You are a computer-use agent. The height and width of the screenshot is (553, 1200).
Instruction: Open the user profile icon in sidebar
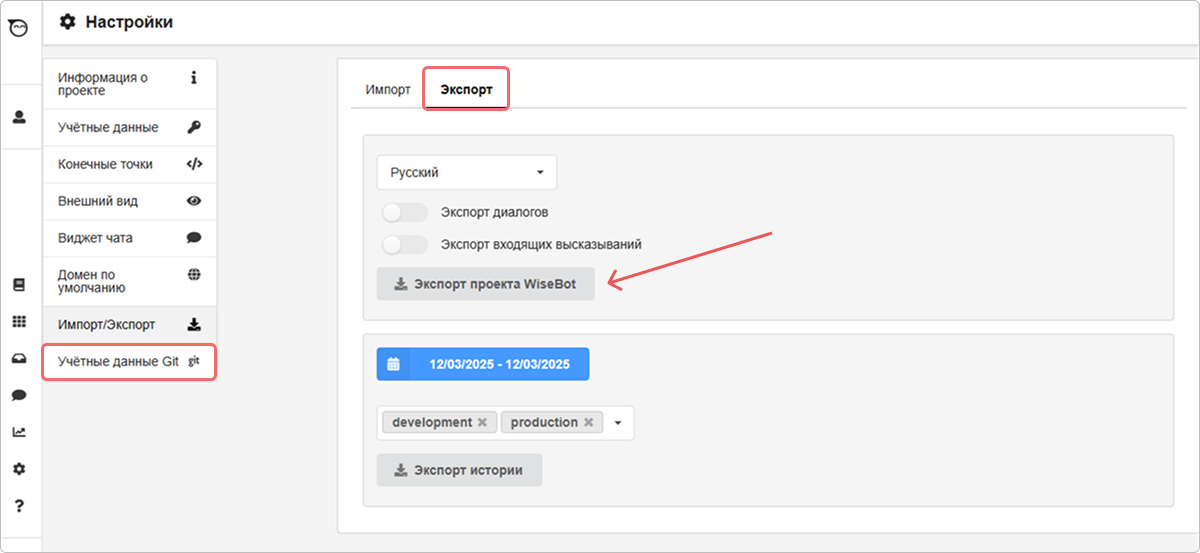click(19, 117)
